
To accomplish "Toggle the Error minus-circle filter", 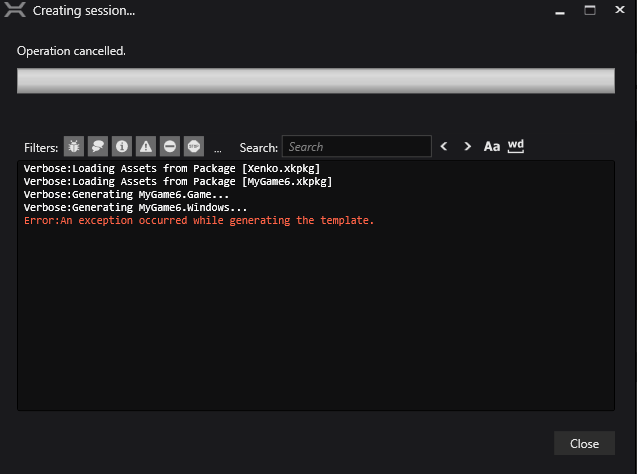I will (170, 146).
